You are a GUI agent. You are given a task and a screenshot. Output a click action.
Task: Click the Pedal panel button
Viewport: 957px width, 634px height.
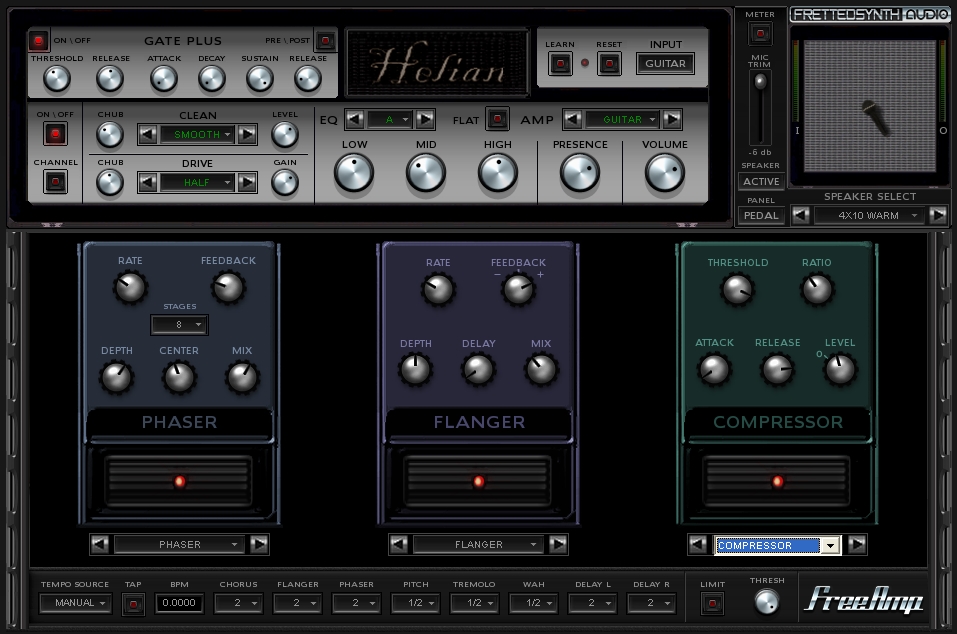pyautogui.click(x=761, y=215)
